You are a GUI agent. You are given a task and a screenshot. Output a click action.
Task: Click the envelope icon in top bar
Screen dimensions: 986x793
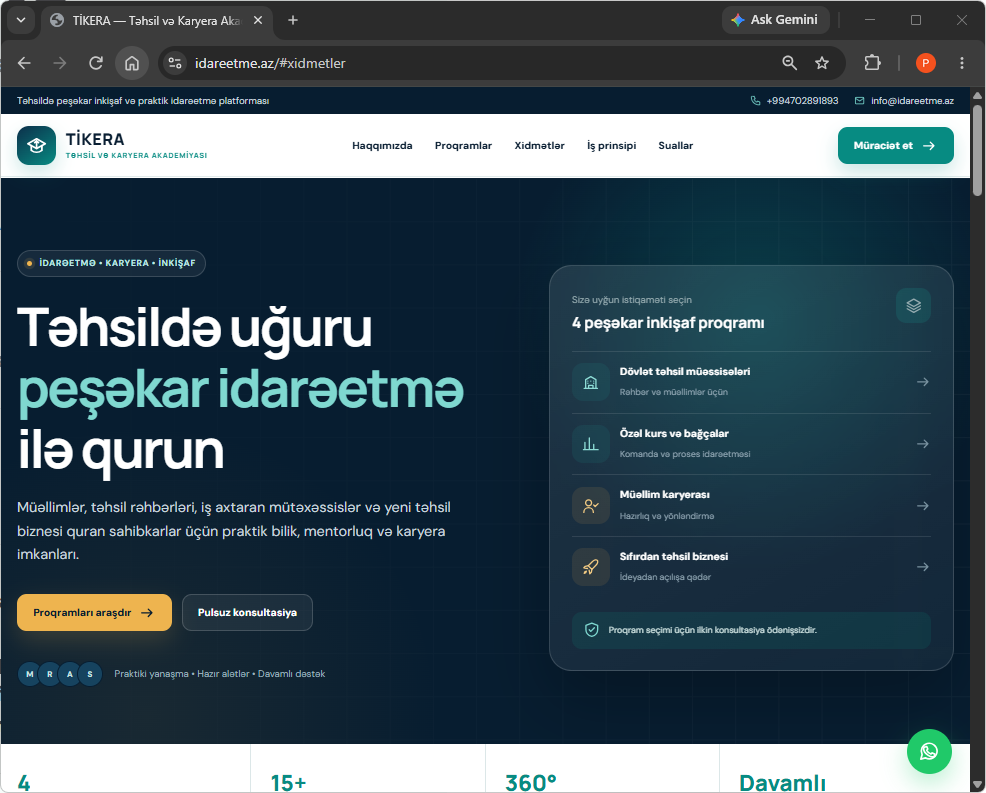(860, 101)
